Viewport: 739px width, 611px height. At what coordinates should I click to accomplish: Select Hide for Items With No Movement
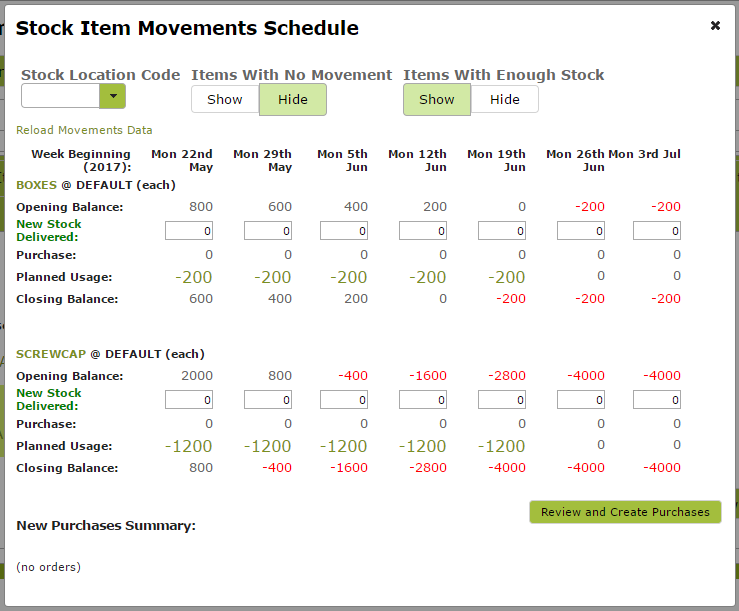click(293, 99)
